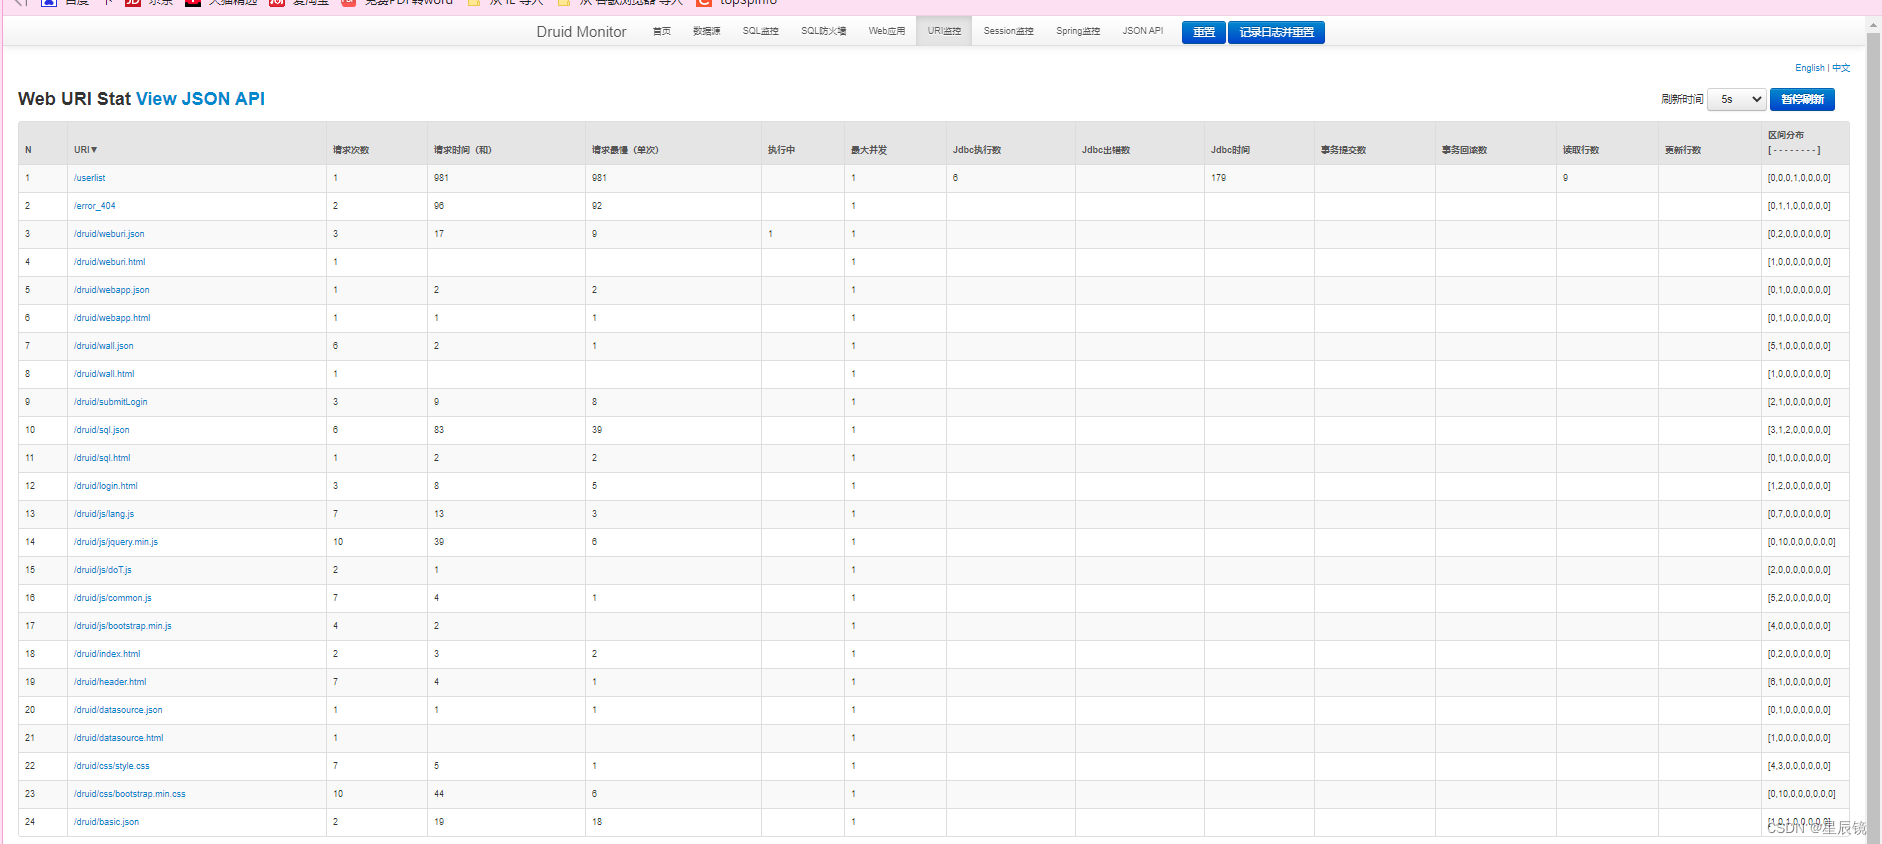
Task: Open the /druid/js/common.js link
Action: click(112, 598)
